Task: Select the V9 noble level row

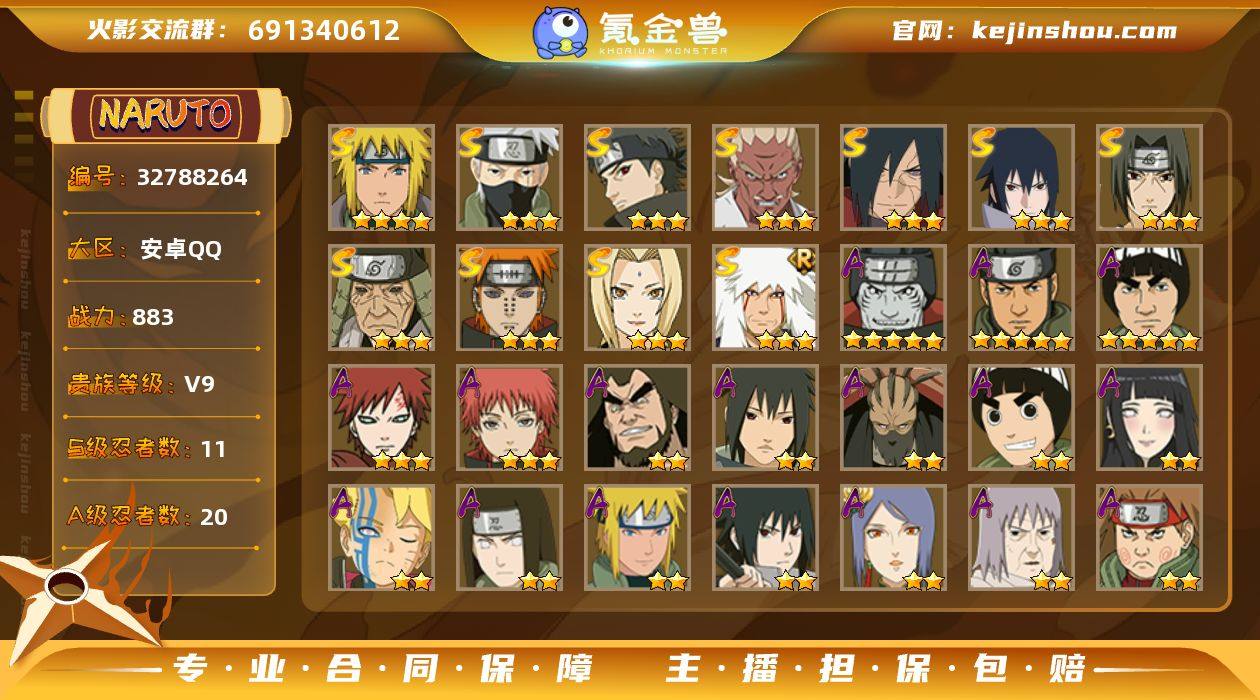Action: [164, 384]
